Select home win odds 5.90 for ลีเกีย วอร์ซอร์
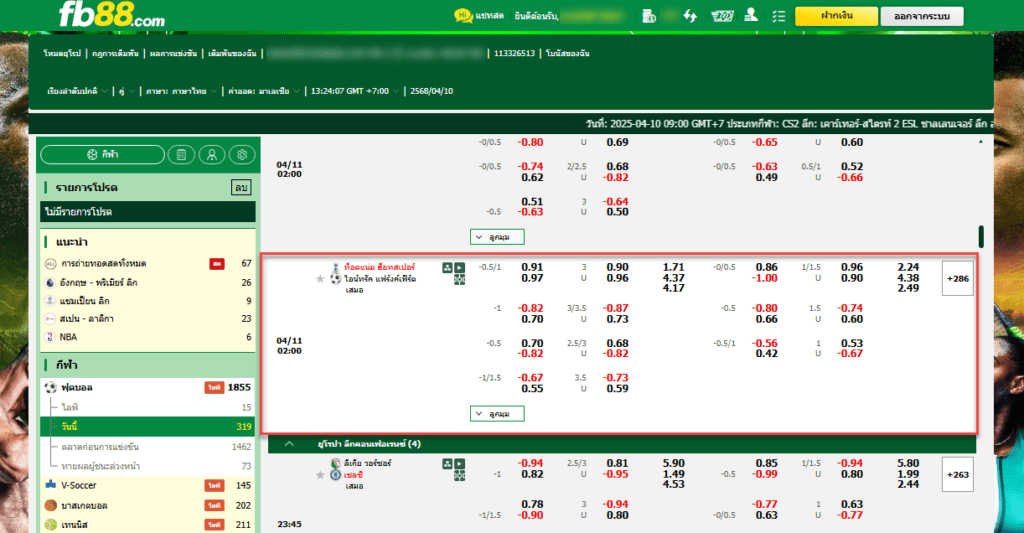Screen dimensions: 1024x533 [x=673, y=463]
